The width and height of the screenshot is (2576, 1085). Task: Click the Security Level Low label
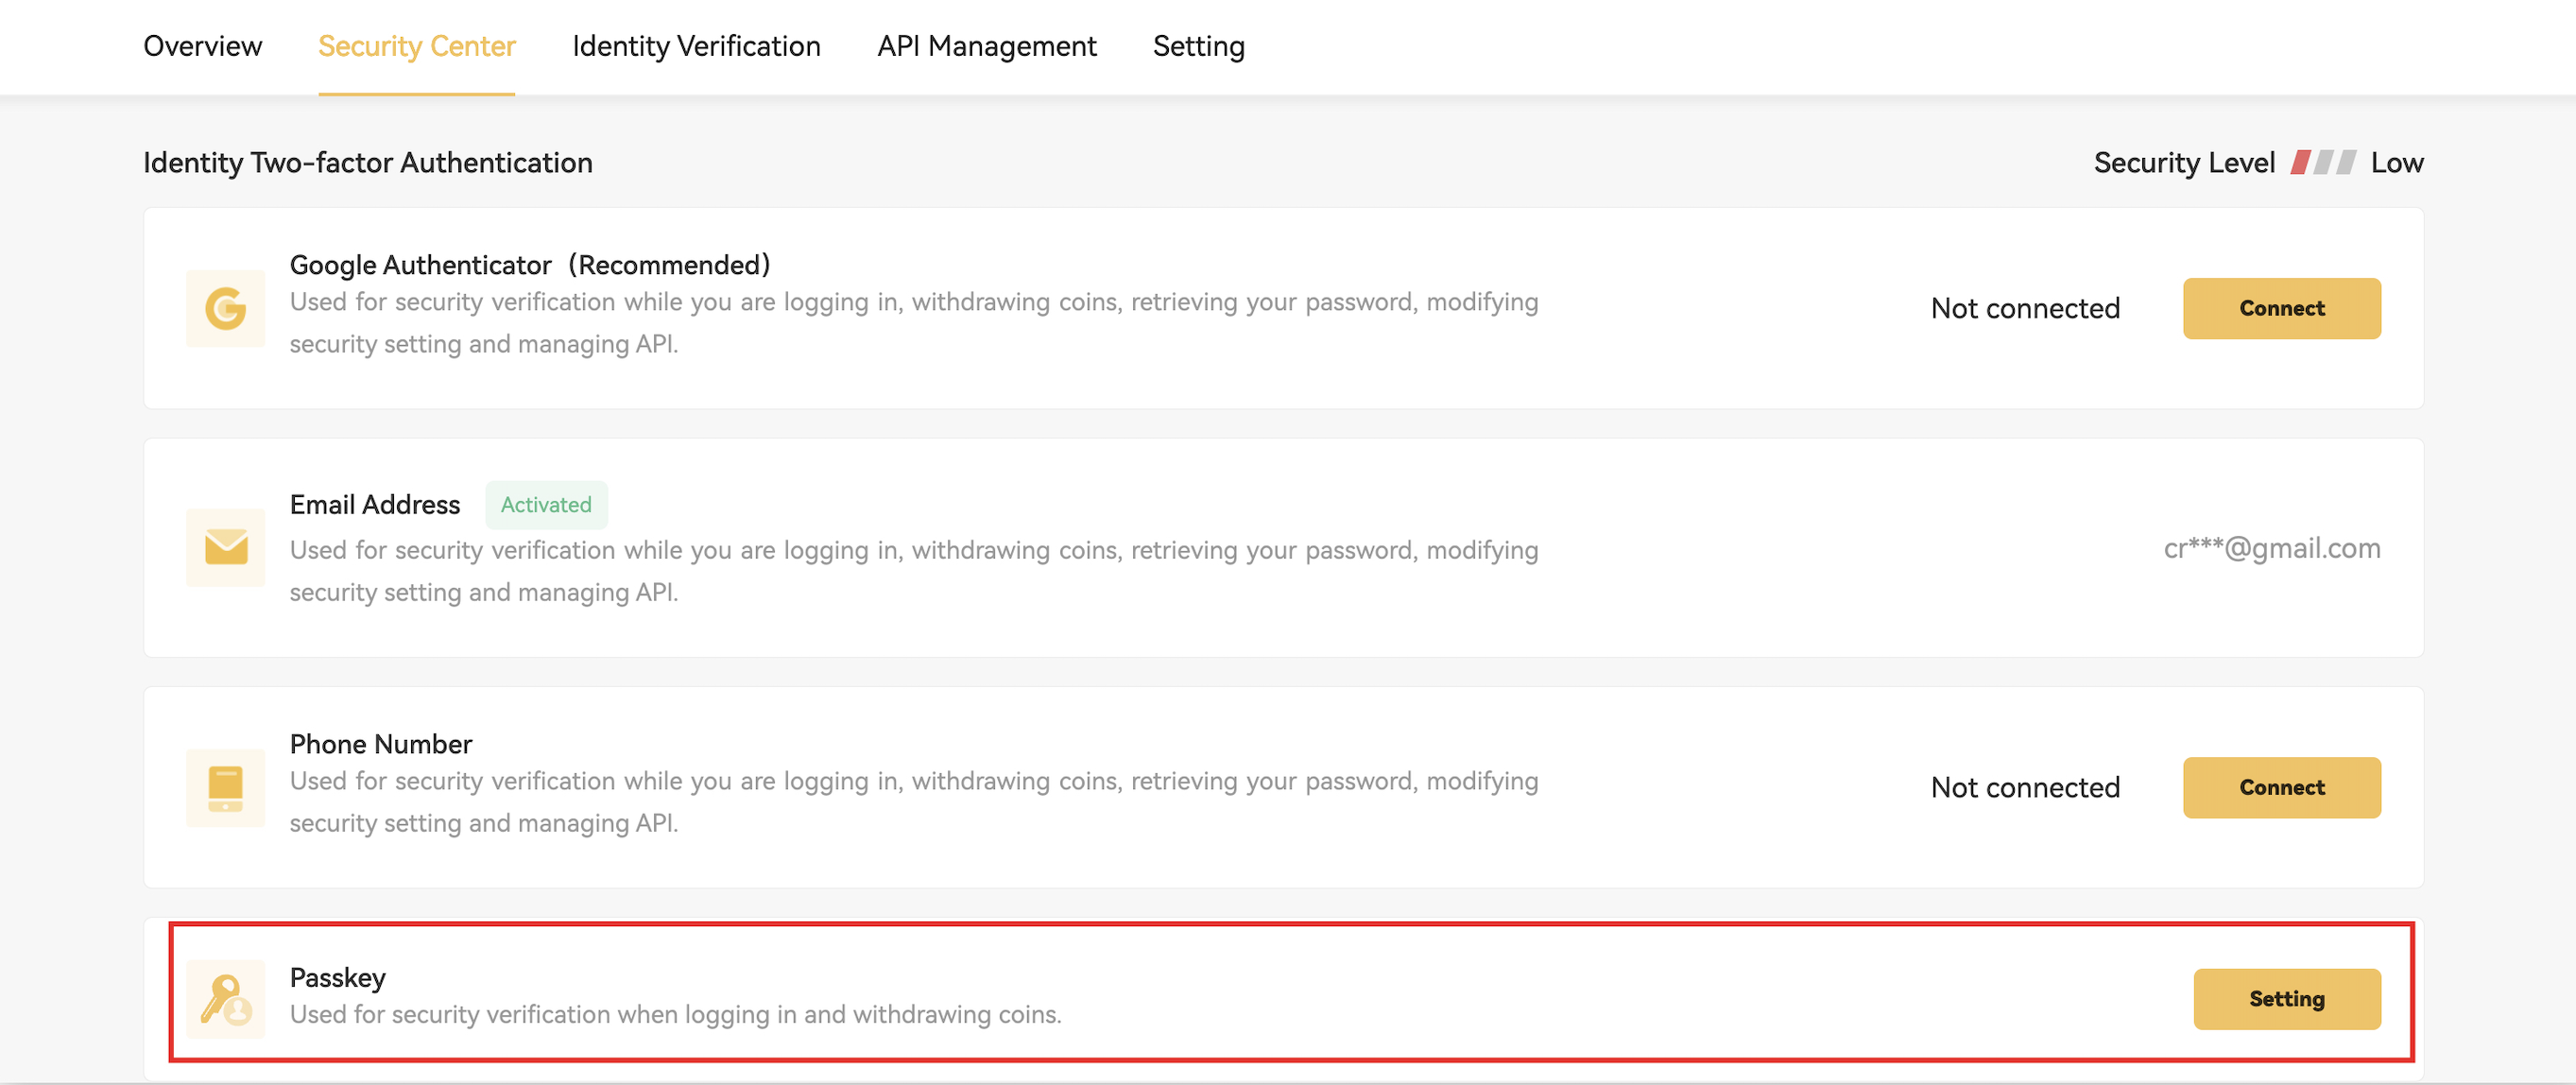[x=2396, y=162]
